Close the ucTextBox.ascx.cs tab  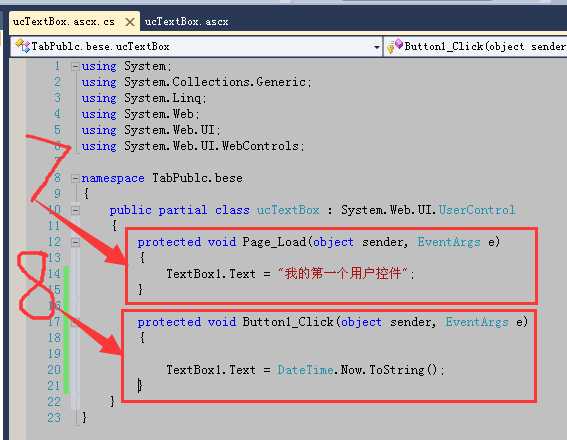click(130, 22)
